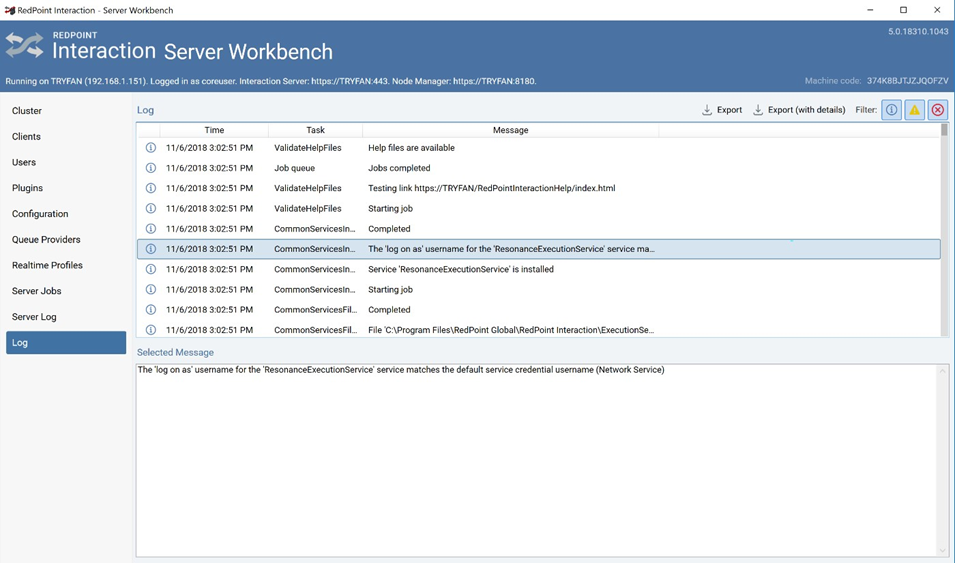
Task: Open the Clients section in sidebar
Action: [26, 137]
